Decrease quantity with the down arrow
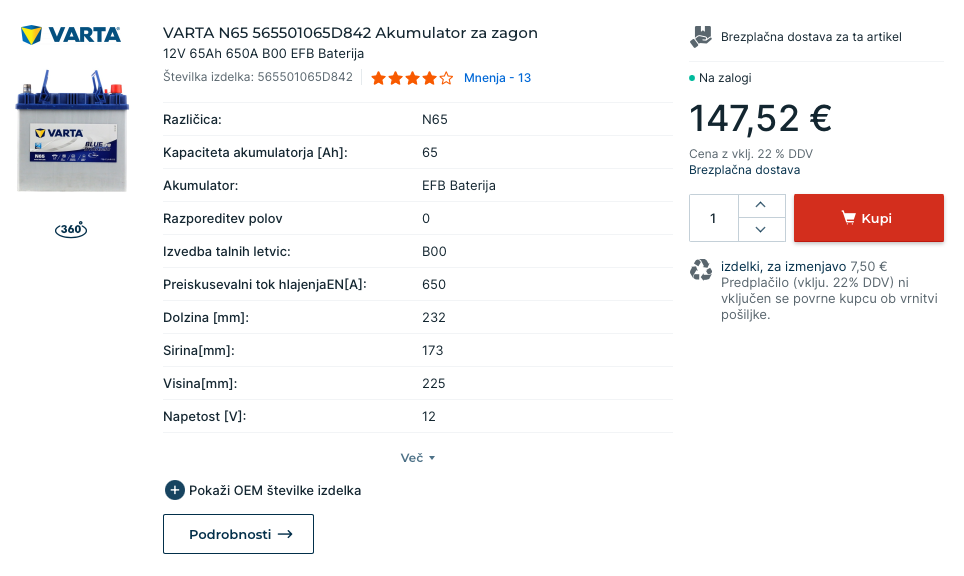964x576 pixels. click(x=761, y=229)
